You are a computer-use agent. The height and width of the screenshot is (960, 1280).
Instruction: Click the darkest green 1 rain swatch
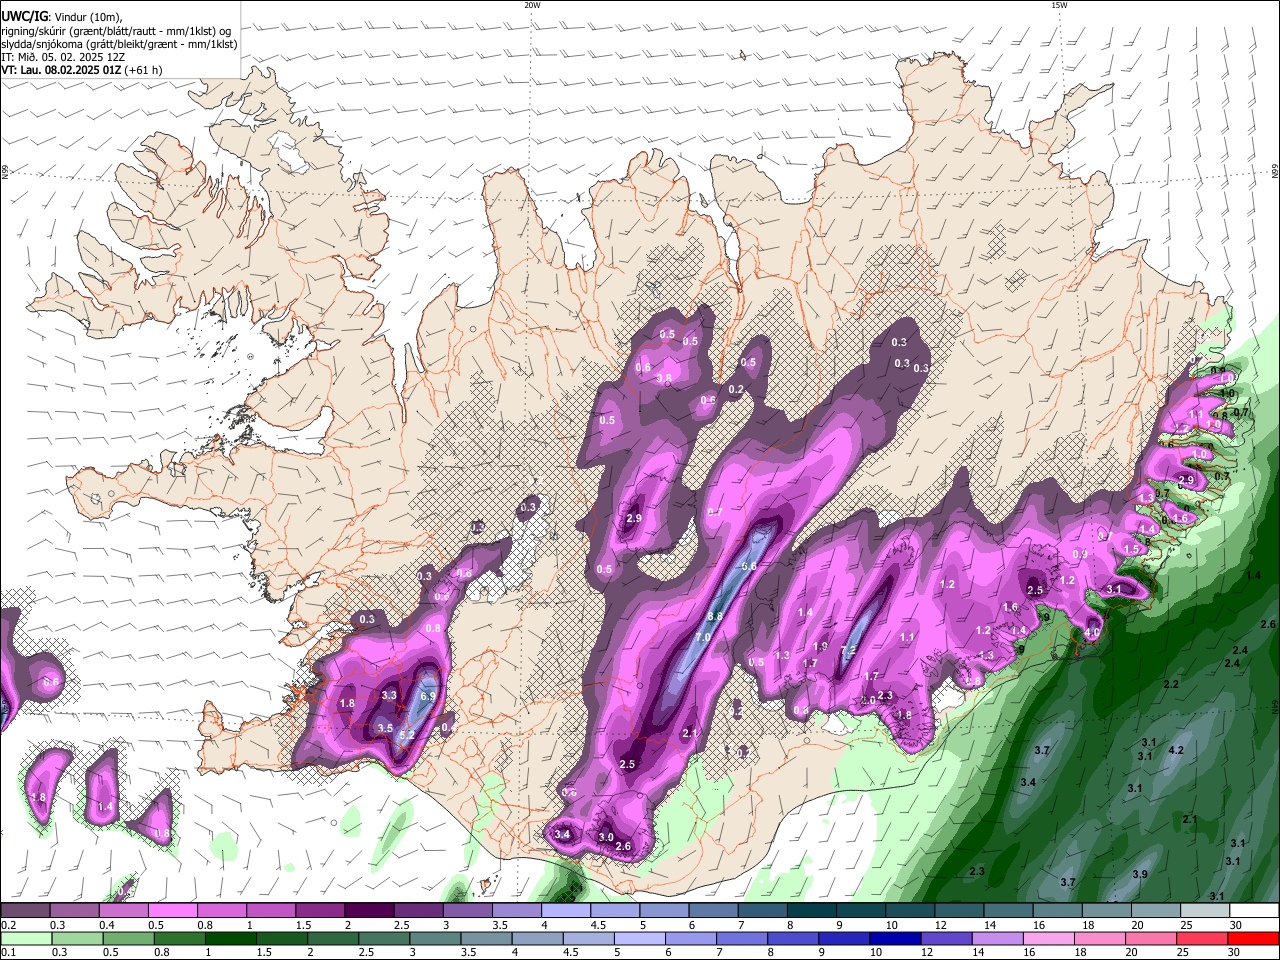pos(230,938)
